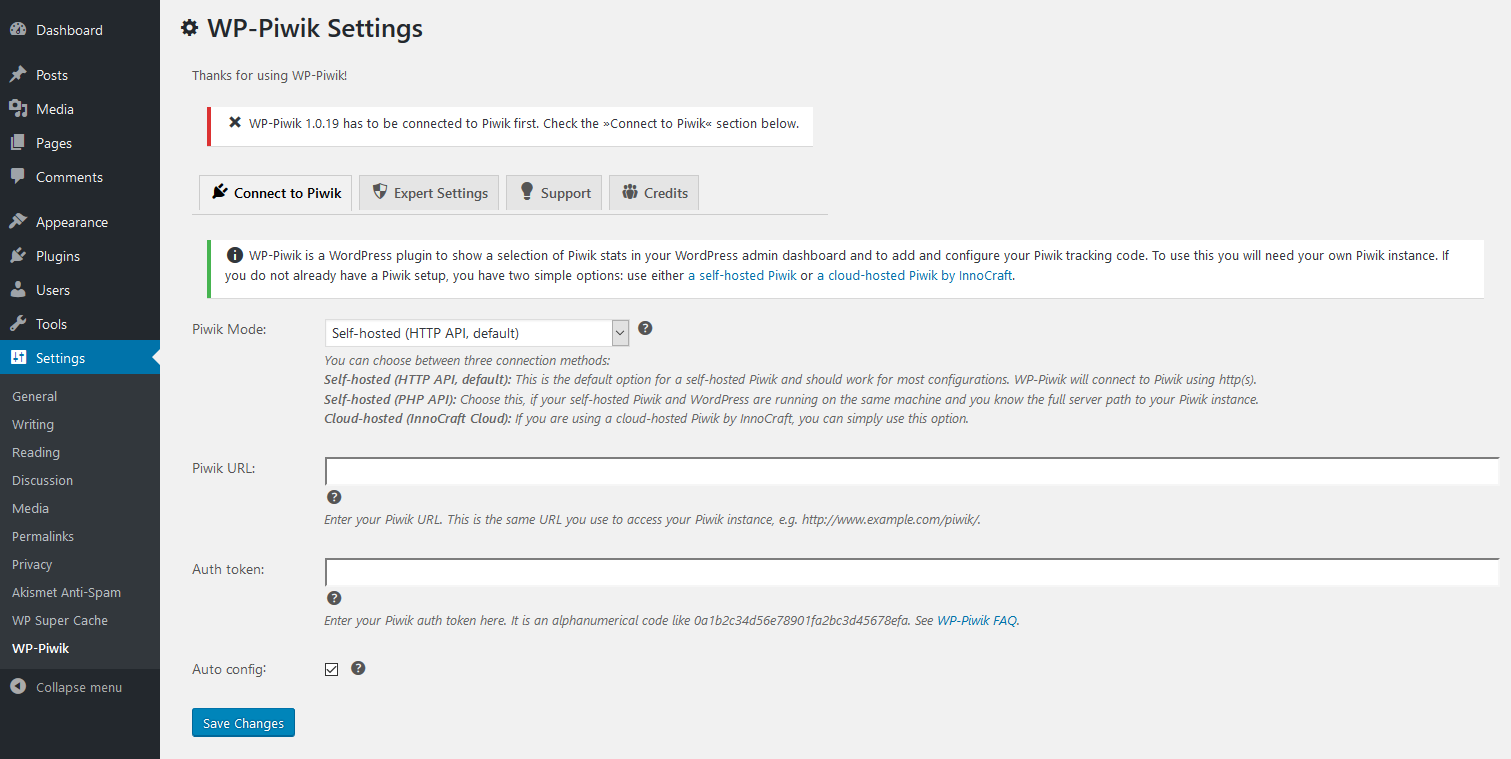Image resolution: width=1511 pixels, height=759 pixels.
Task: Click the help icon under Piwik URL field
Action: [334, 497]
